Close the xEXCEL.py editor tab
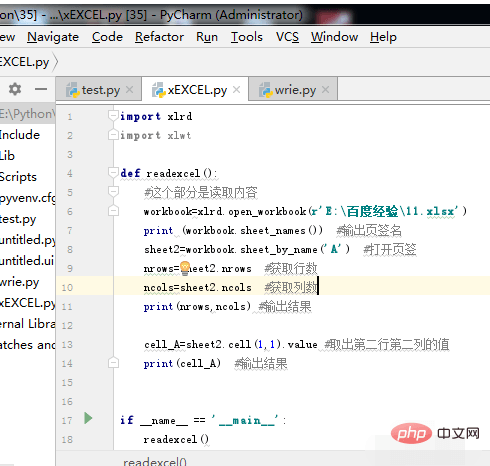490x466 pixels. point(236,89)
